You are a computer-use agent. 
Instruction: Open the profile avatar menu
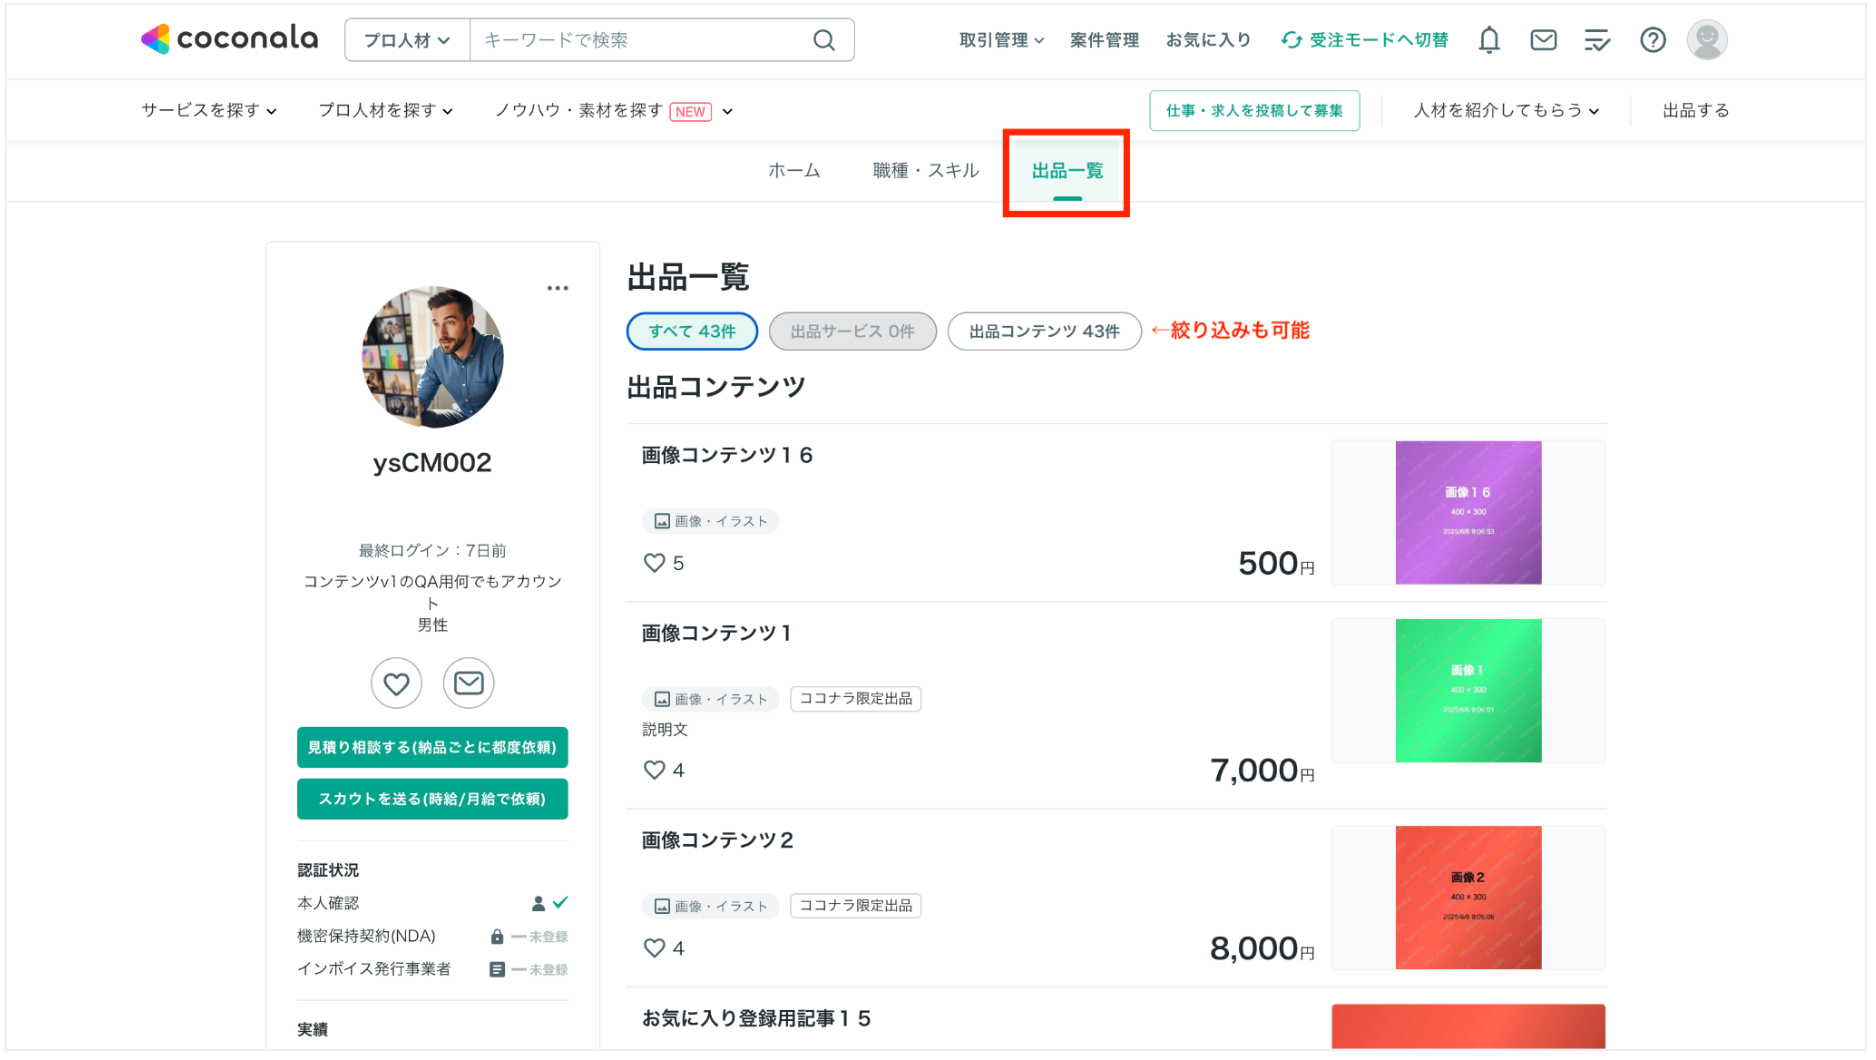pos(1707,40)
